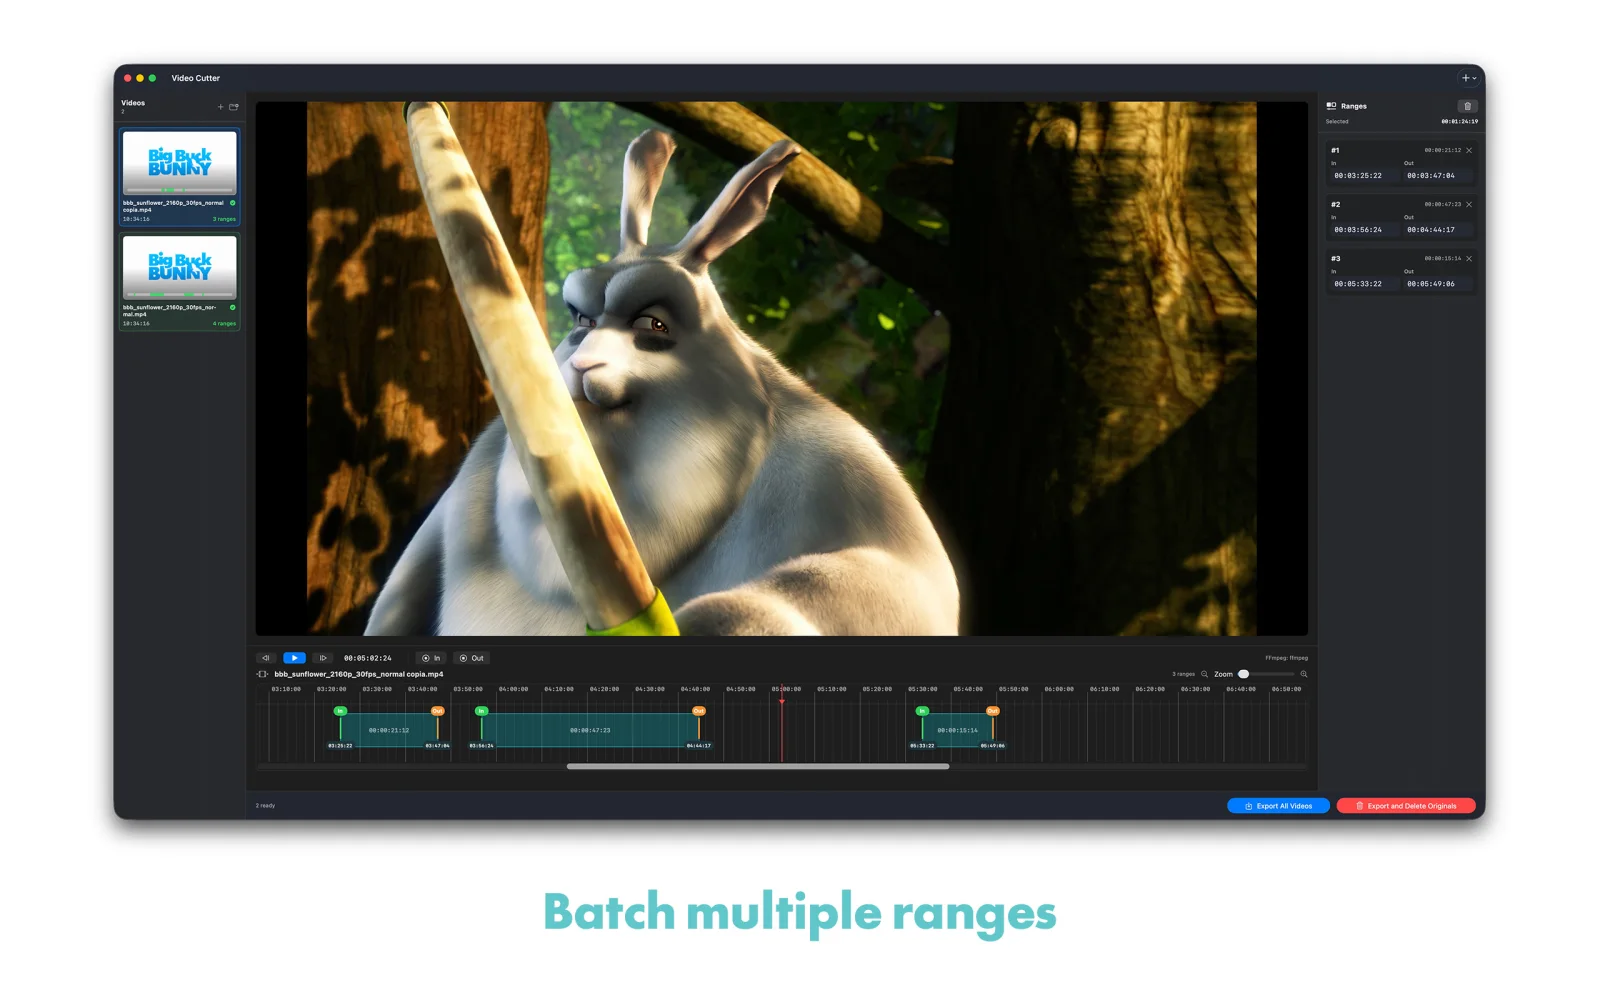Click the selected total duration 00:01:24:19
This screenshot has width=1600, height=1000.
(1459, 121)
